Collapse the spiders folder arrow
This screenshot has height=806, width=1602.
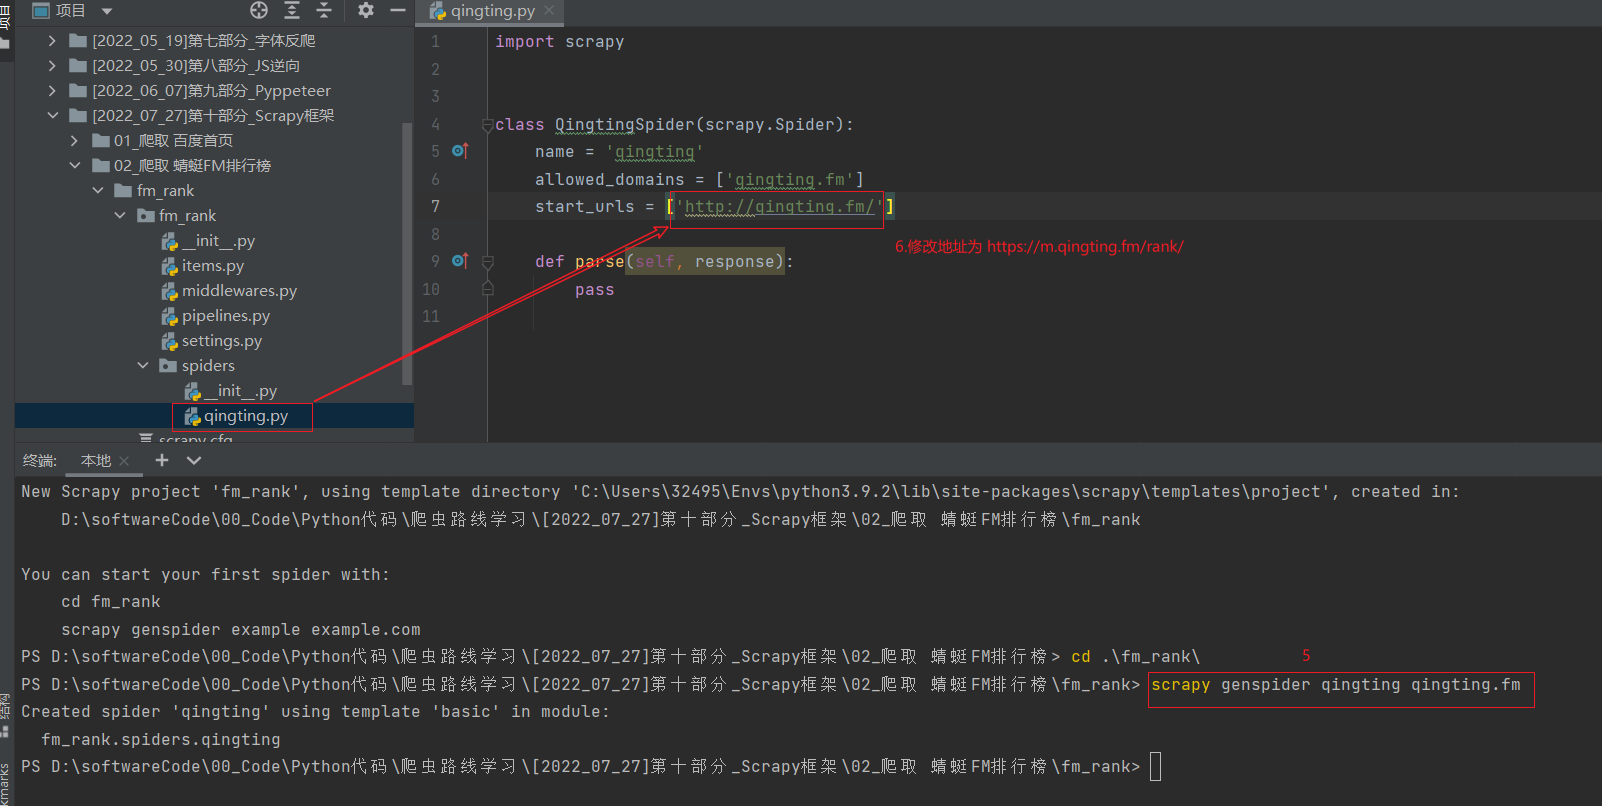[x=143, y=366]
